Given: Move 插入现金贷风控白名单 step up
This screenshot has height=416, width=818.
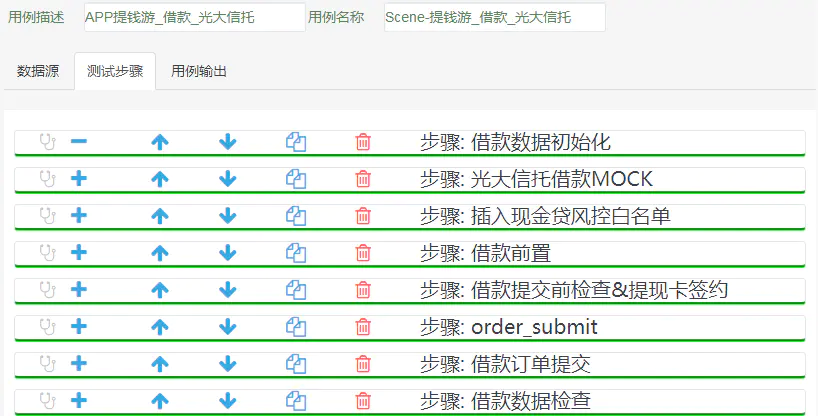Looking at the screenshot, I should (160, 216).
